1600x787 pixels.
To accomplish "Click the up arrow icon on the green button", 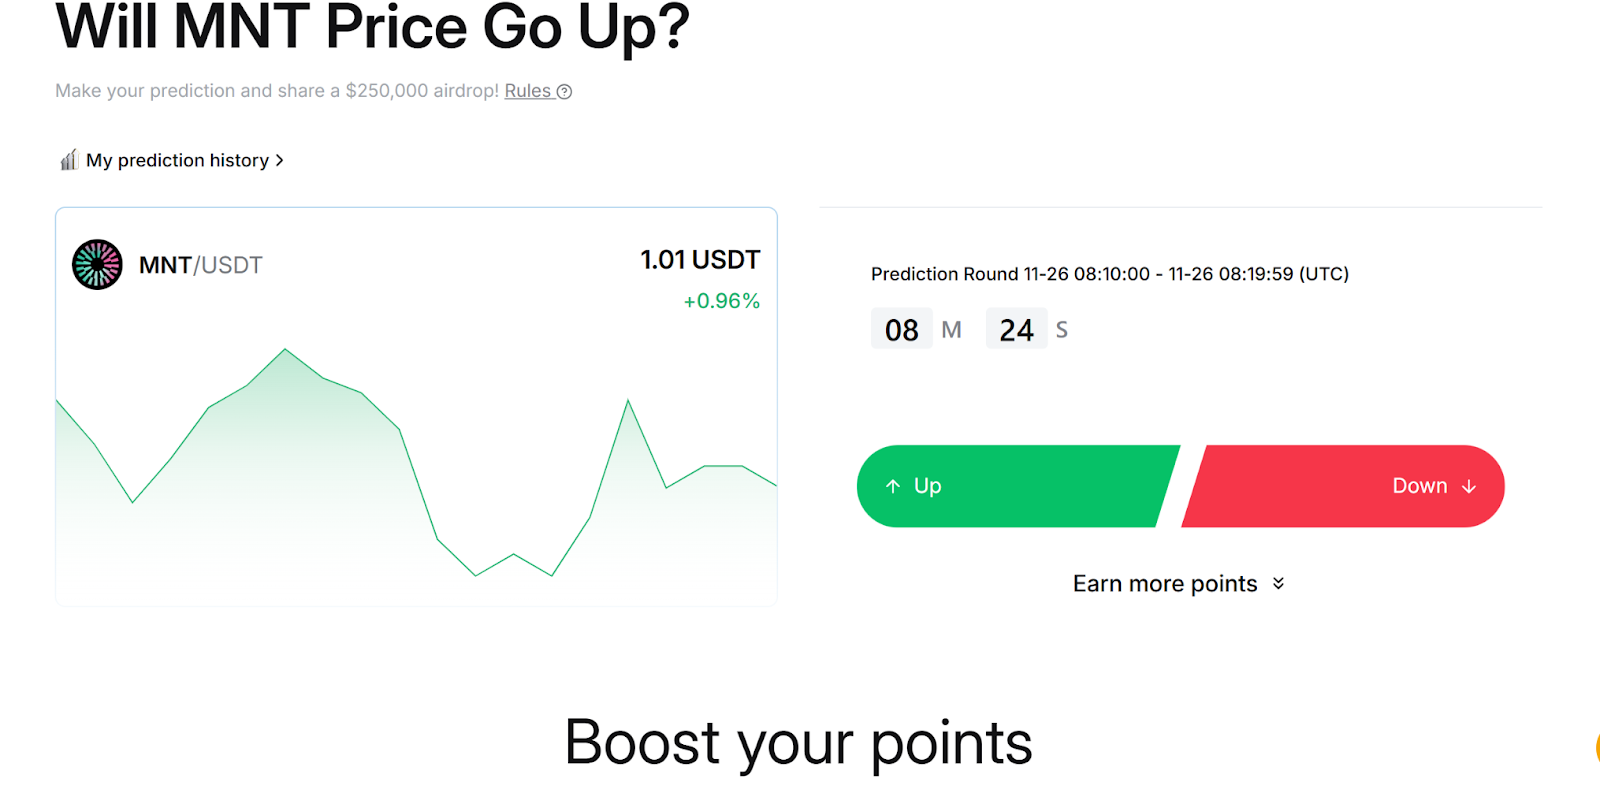I will (893, 486).
